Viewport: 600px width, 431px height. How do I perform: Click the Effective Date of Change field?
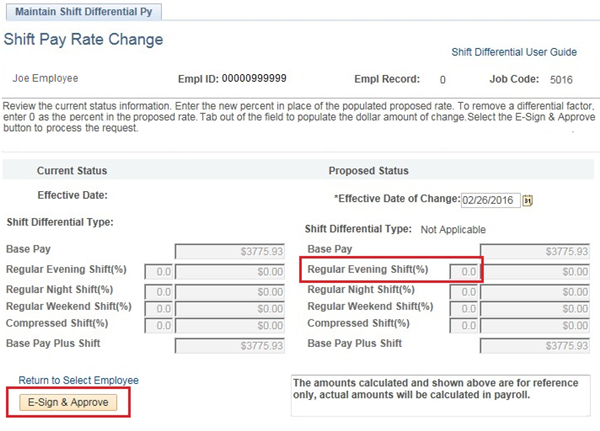tap(490, 199)
